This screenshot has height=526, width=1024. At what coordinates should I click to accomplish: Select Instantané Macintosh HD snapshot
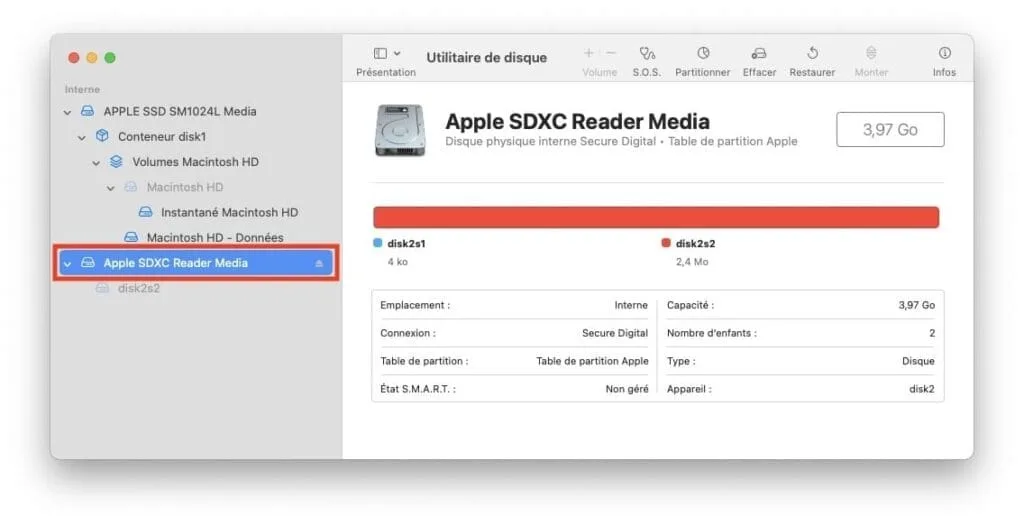click(x=229, y=212)
